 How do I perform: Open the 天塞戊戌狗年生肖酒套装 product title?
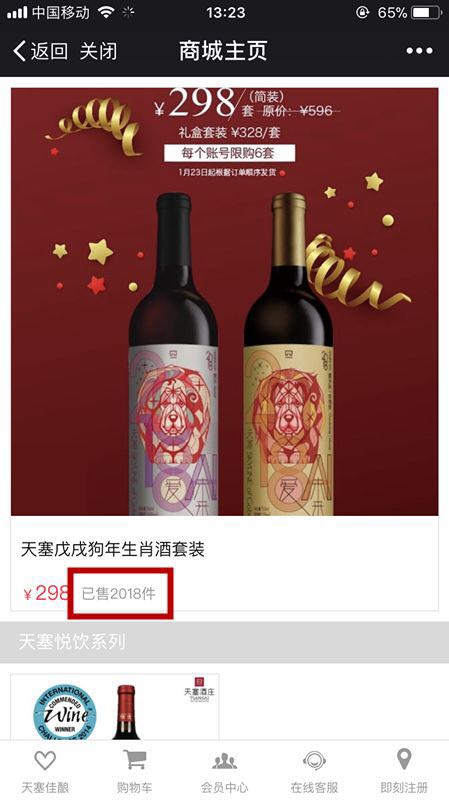(113, 549)
